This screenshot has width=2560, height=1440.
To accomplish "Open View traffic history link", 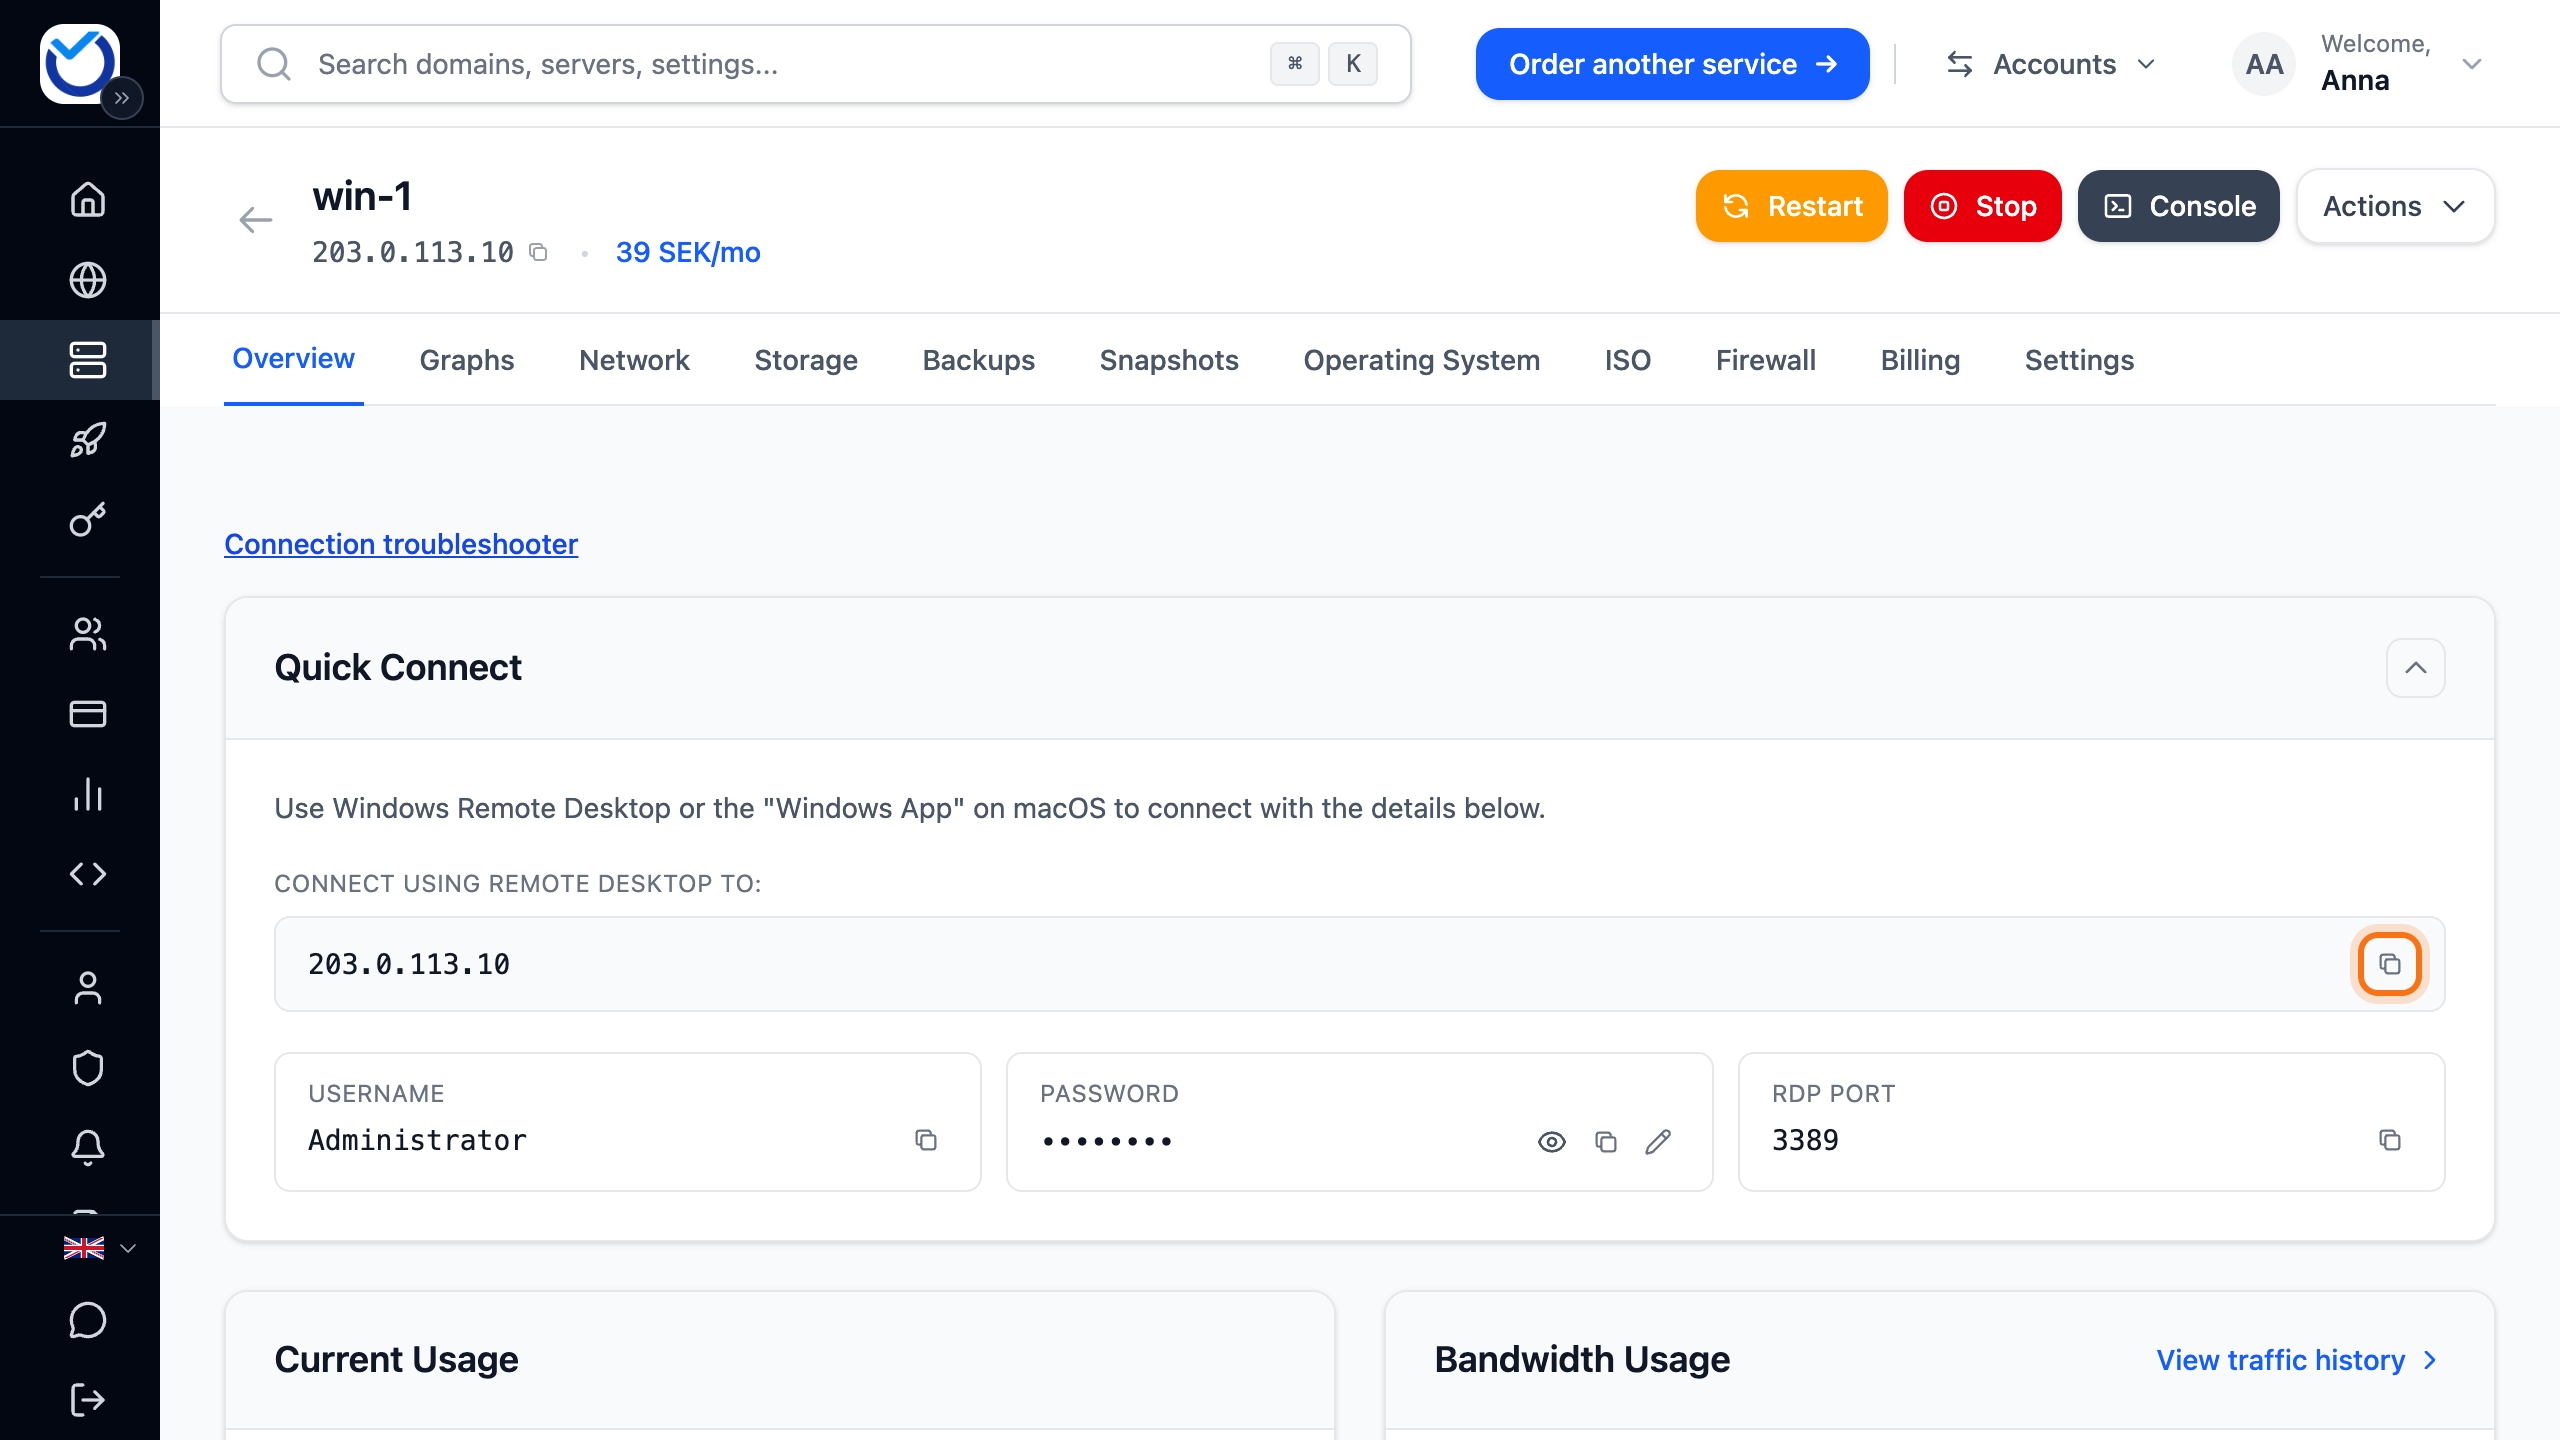I will (2298, 1360).
